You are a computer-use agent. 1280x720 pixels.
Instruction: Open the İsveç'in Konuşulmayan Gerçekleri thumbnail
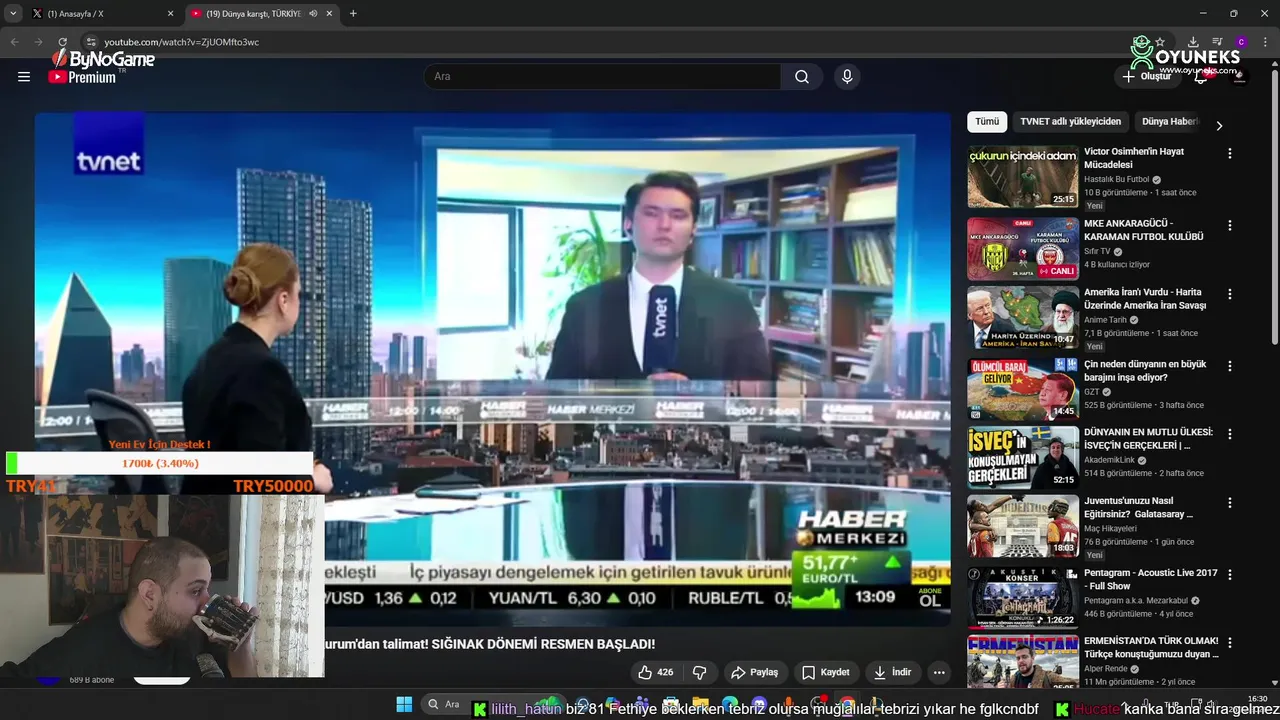(1023, 457)
